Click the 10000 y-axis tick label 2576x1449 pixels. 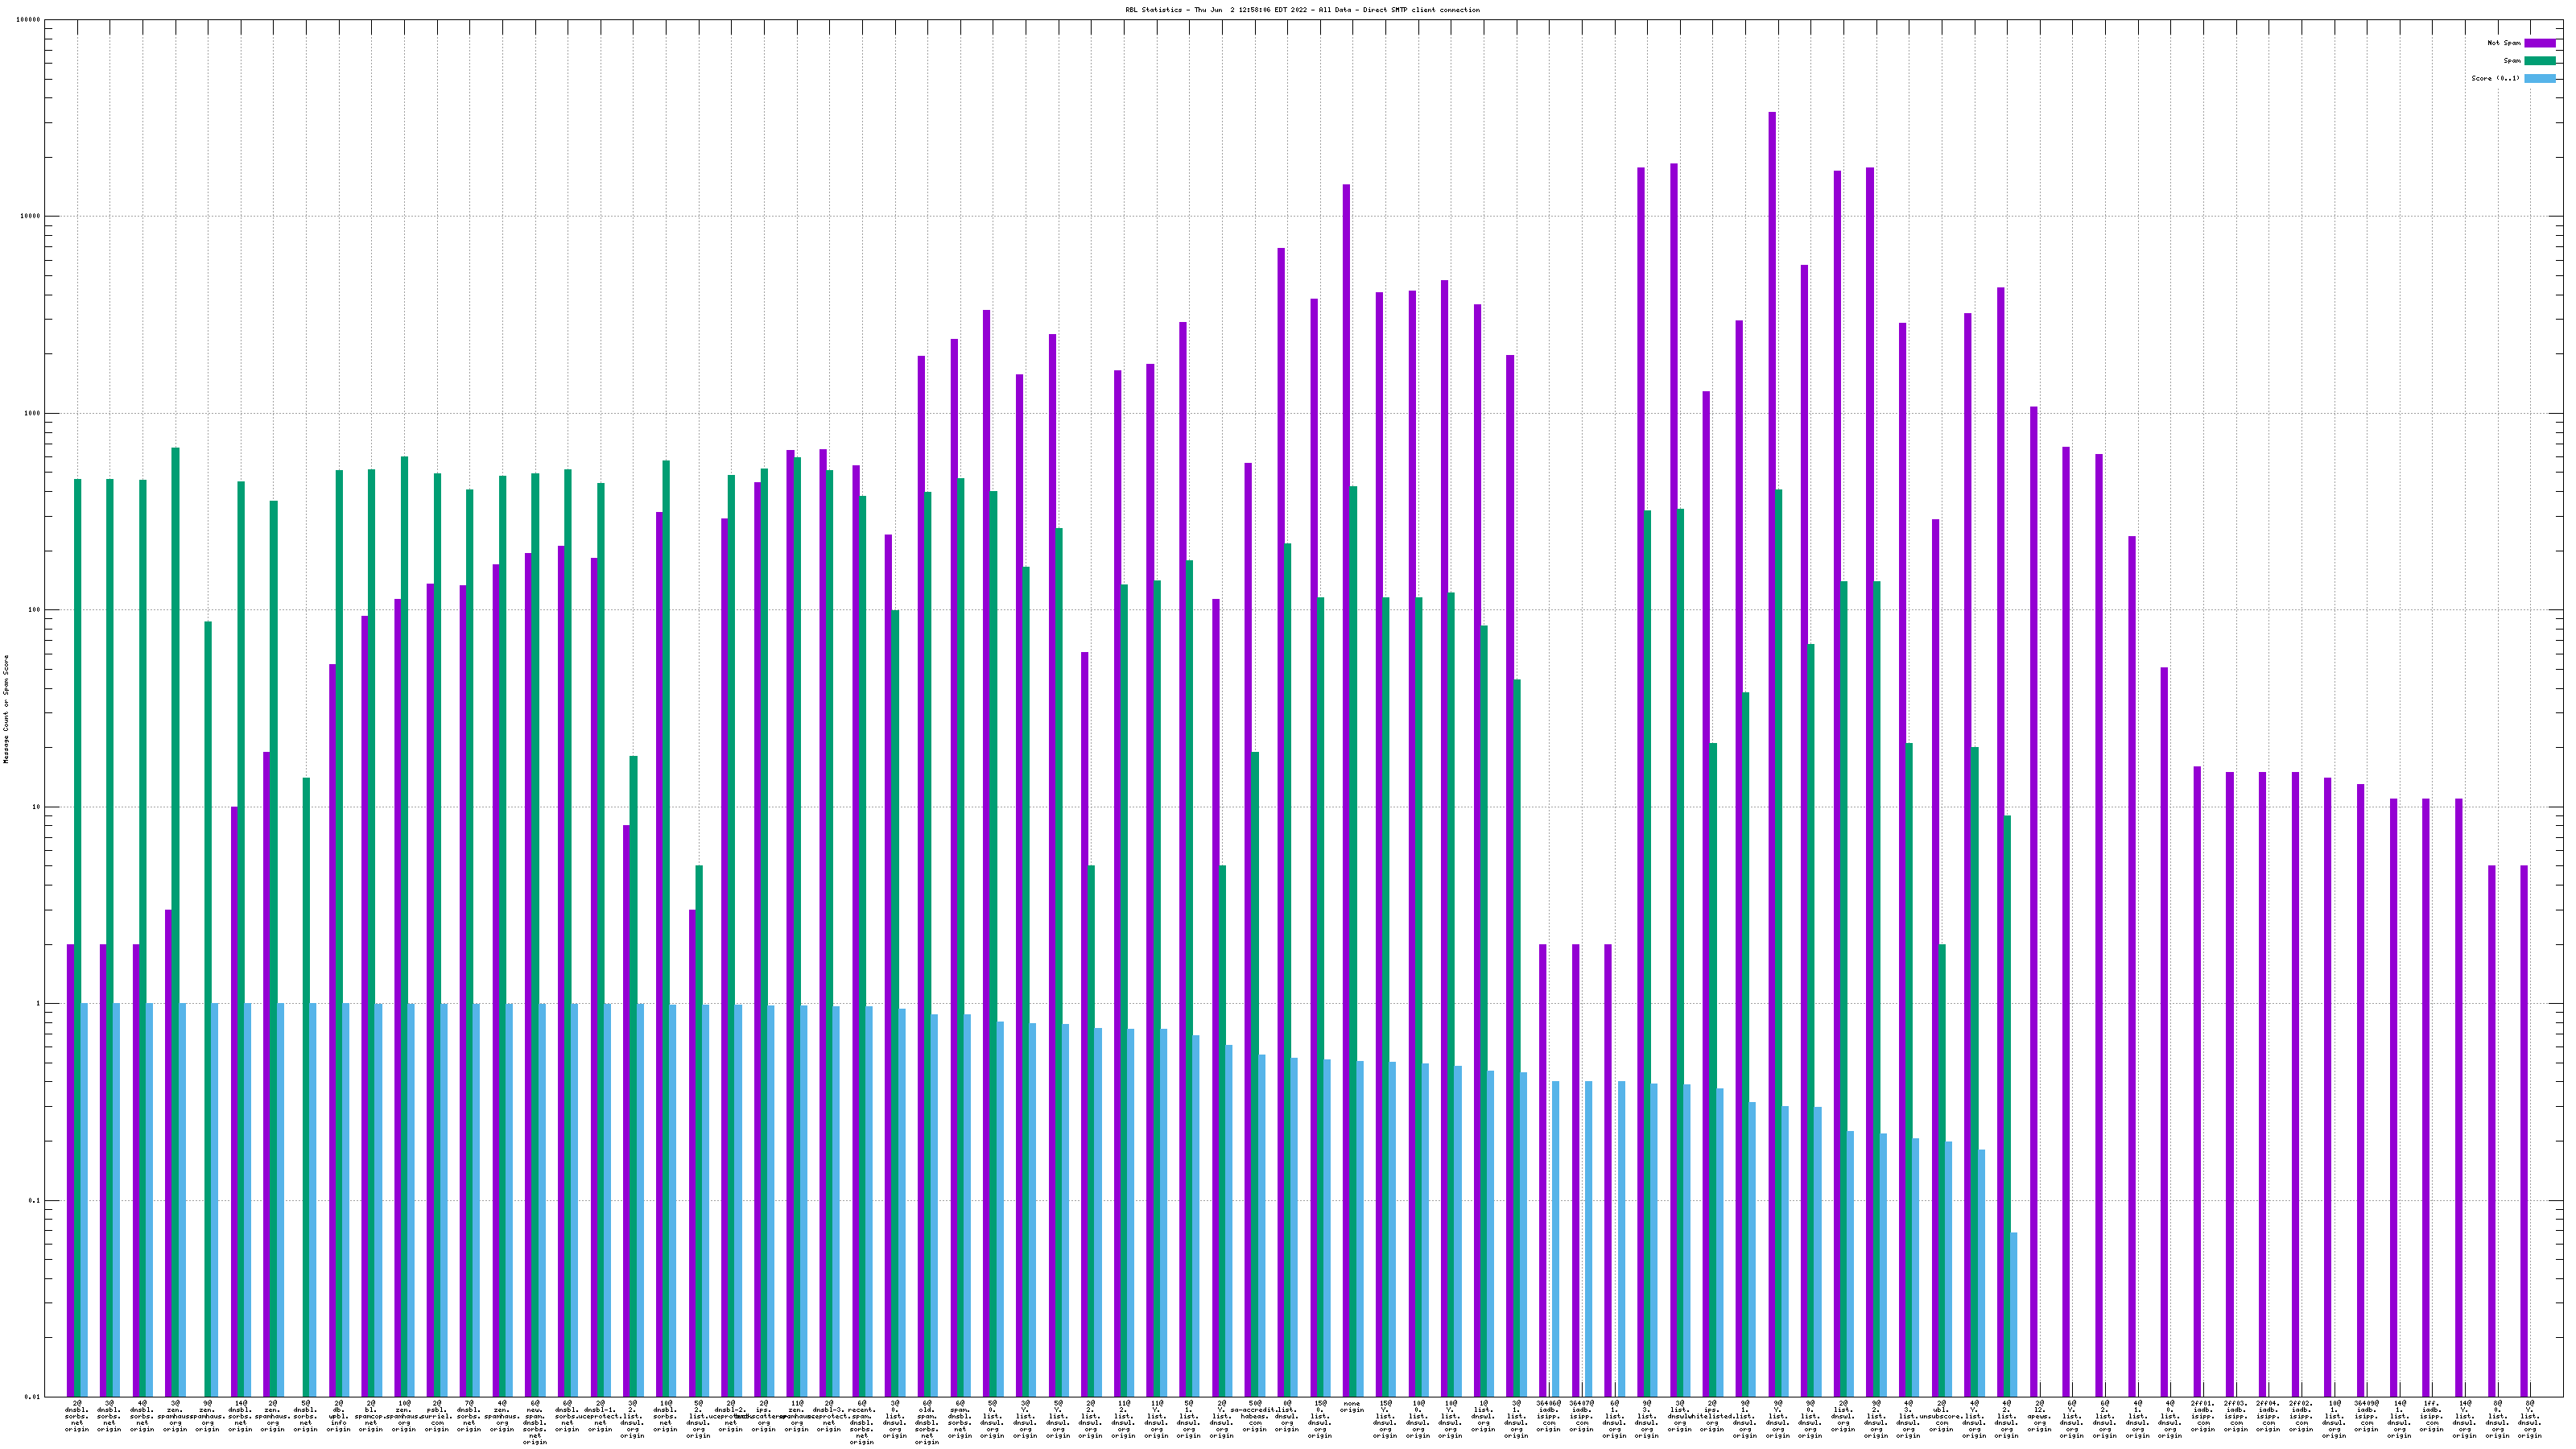[31, 217]
